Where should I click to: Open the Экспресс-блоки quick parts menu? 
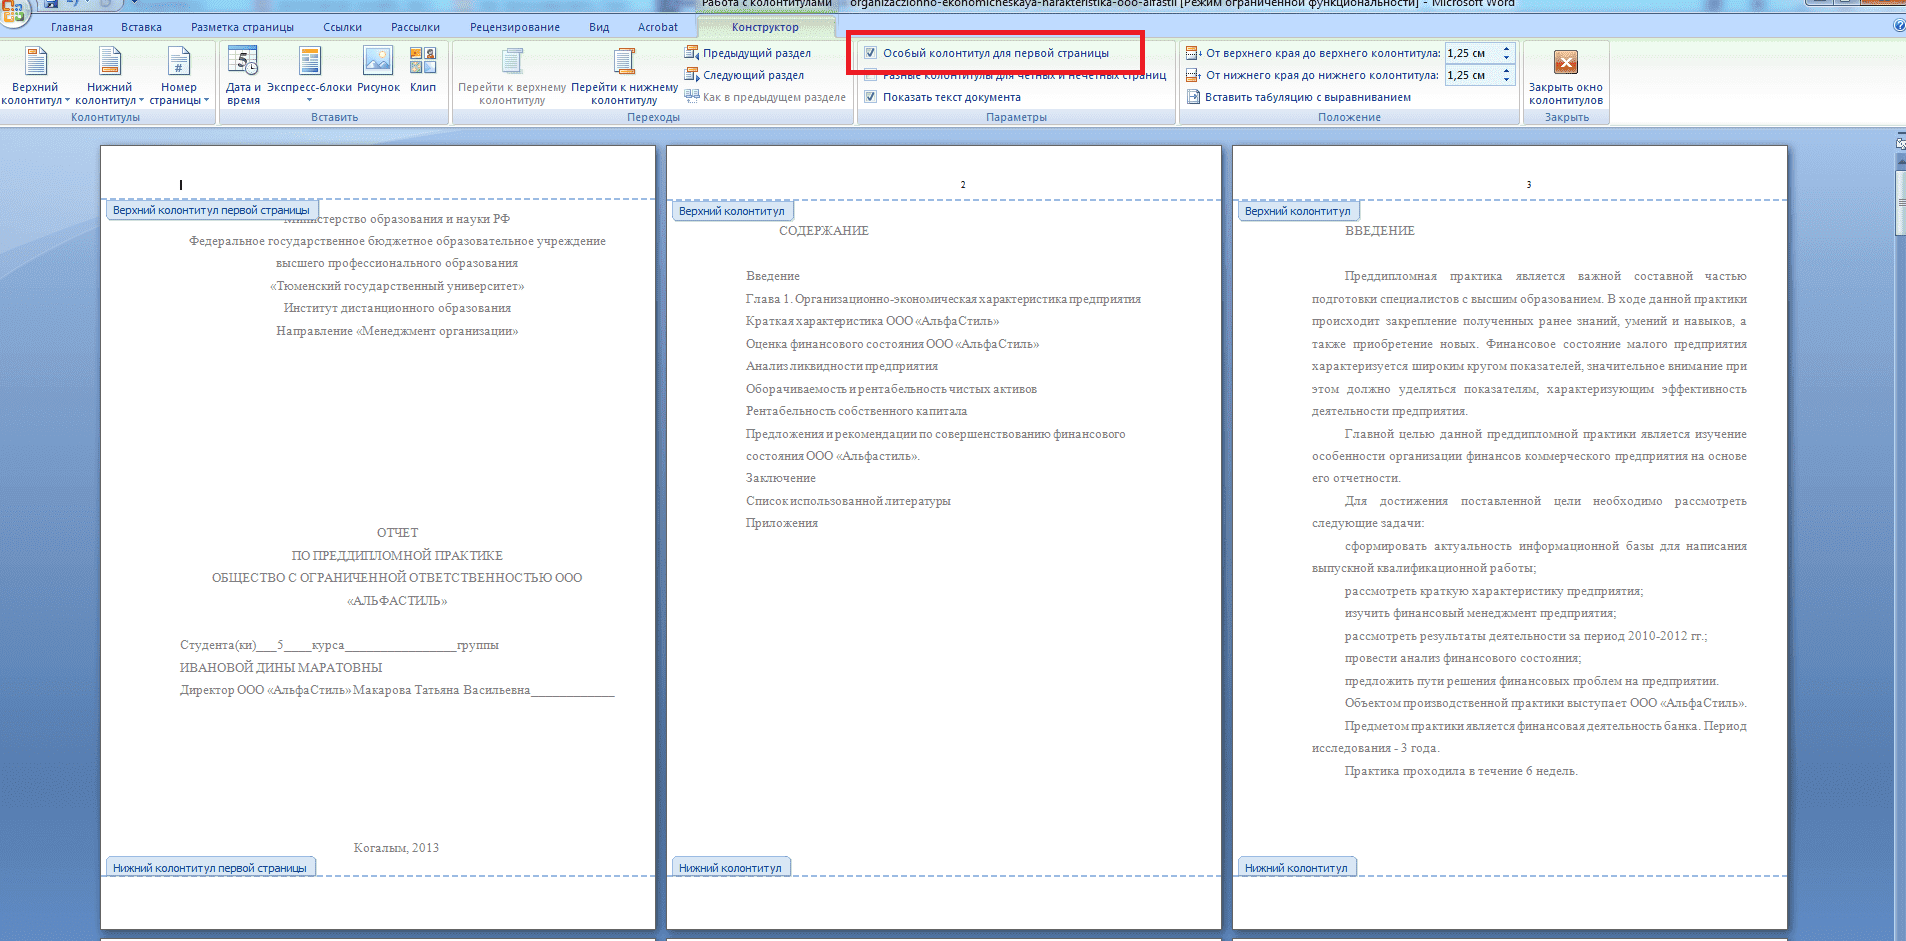click(x=309, y=75)
